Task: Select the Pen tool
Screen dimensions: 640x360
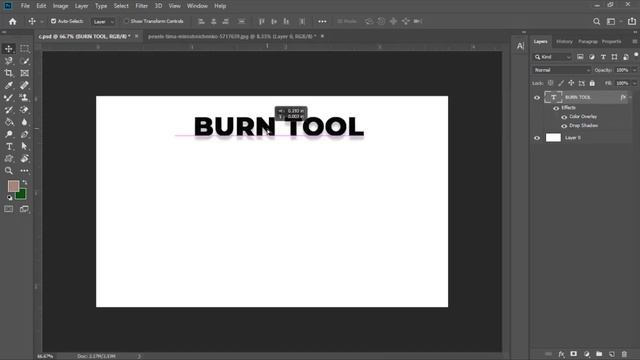Action: (24, 134)
